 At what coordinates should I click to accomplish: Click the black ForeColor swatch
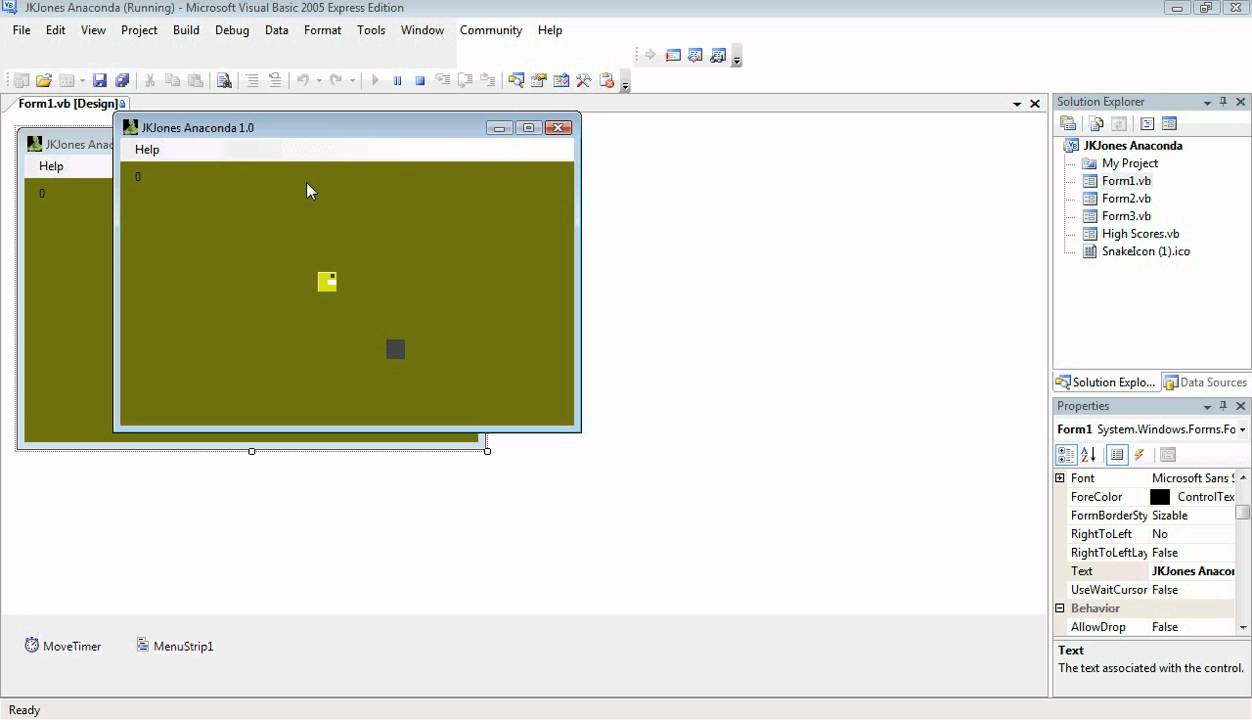[1160, 497]
